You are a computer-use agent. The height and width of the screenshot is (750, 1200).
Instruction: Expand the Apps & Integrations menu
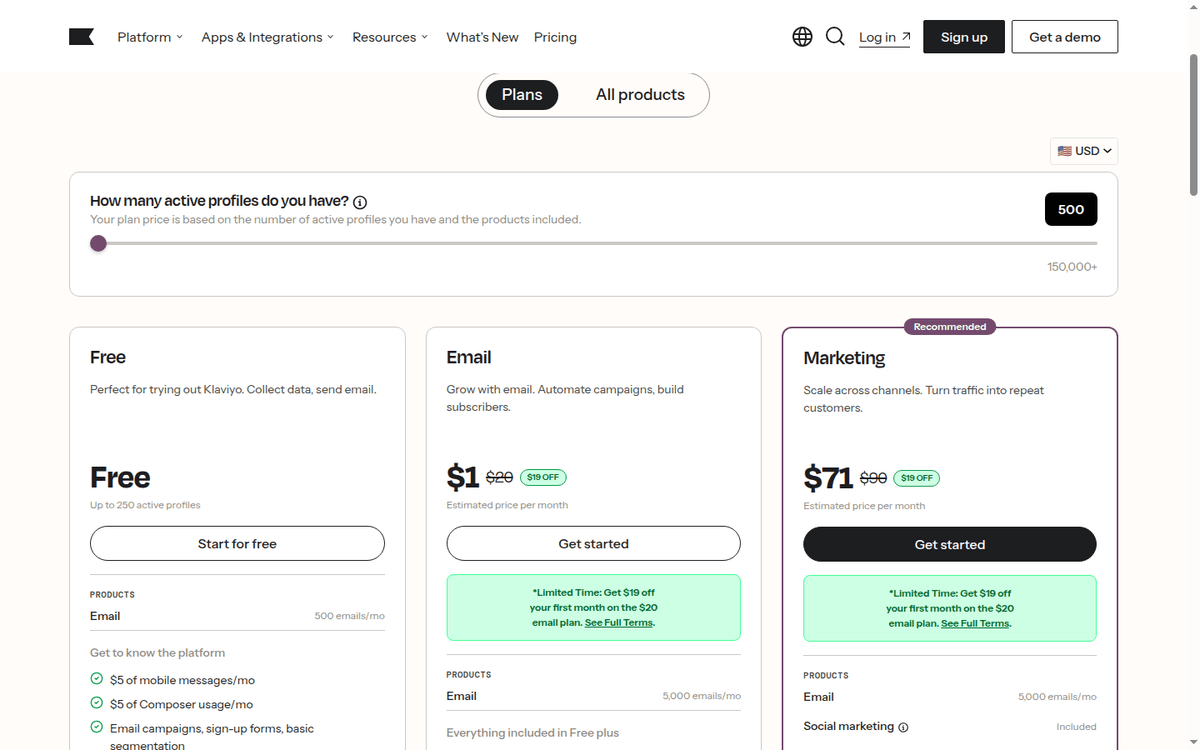click(268, 37)
